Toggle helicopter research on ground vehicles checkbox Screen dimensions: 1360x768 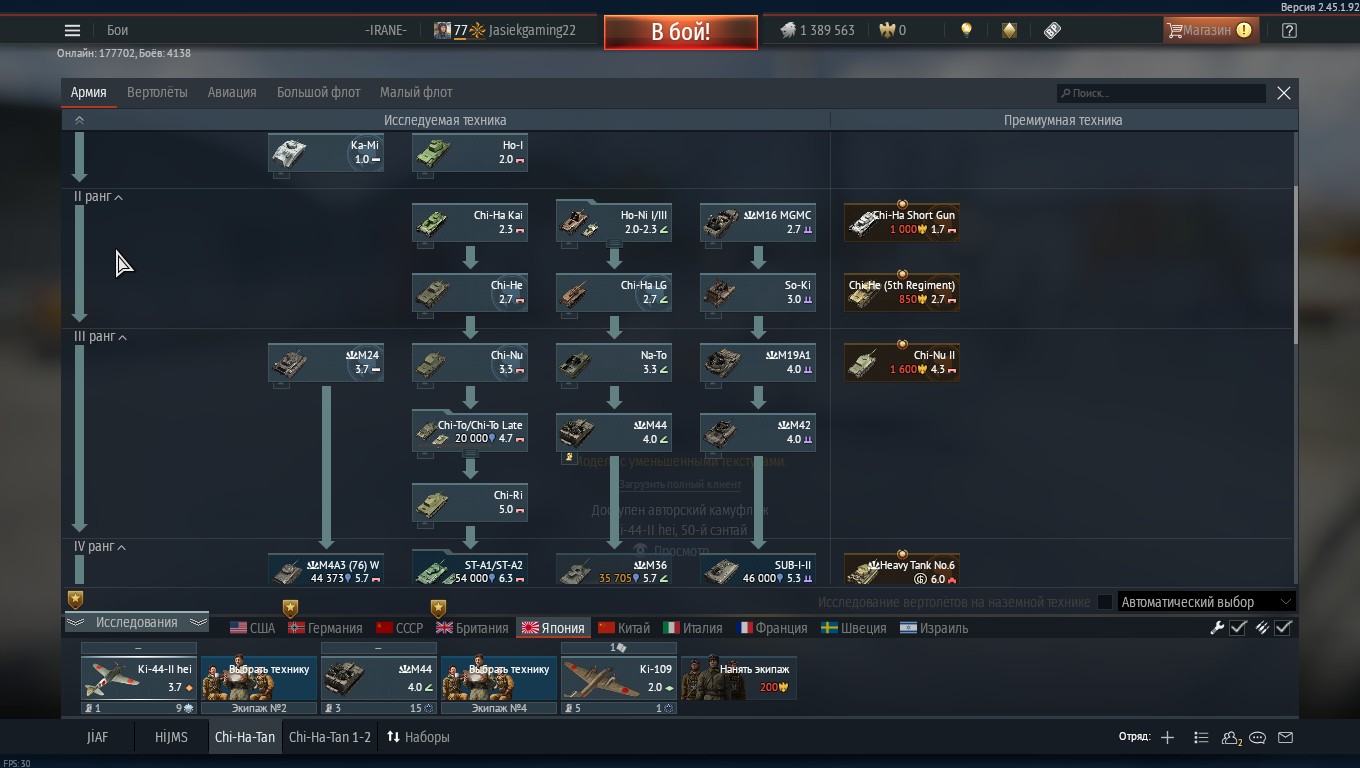click(1105, 602)
